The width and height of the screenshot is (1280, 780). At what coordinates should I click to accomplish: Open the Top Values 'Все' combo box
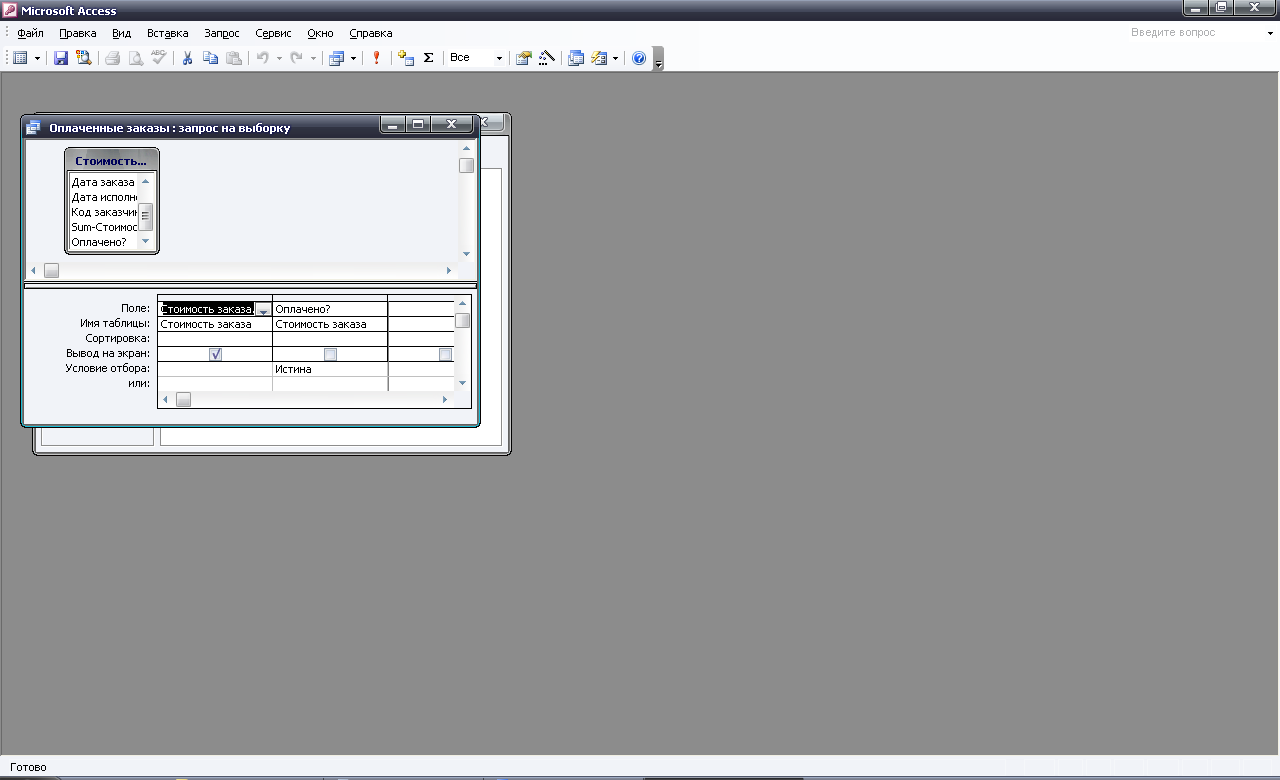(x=475, y=58)
